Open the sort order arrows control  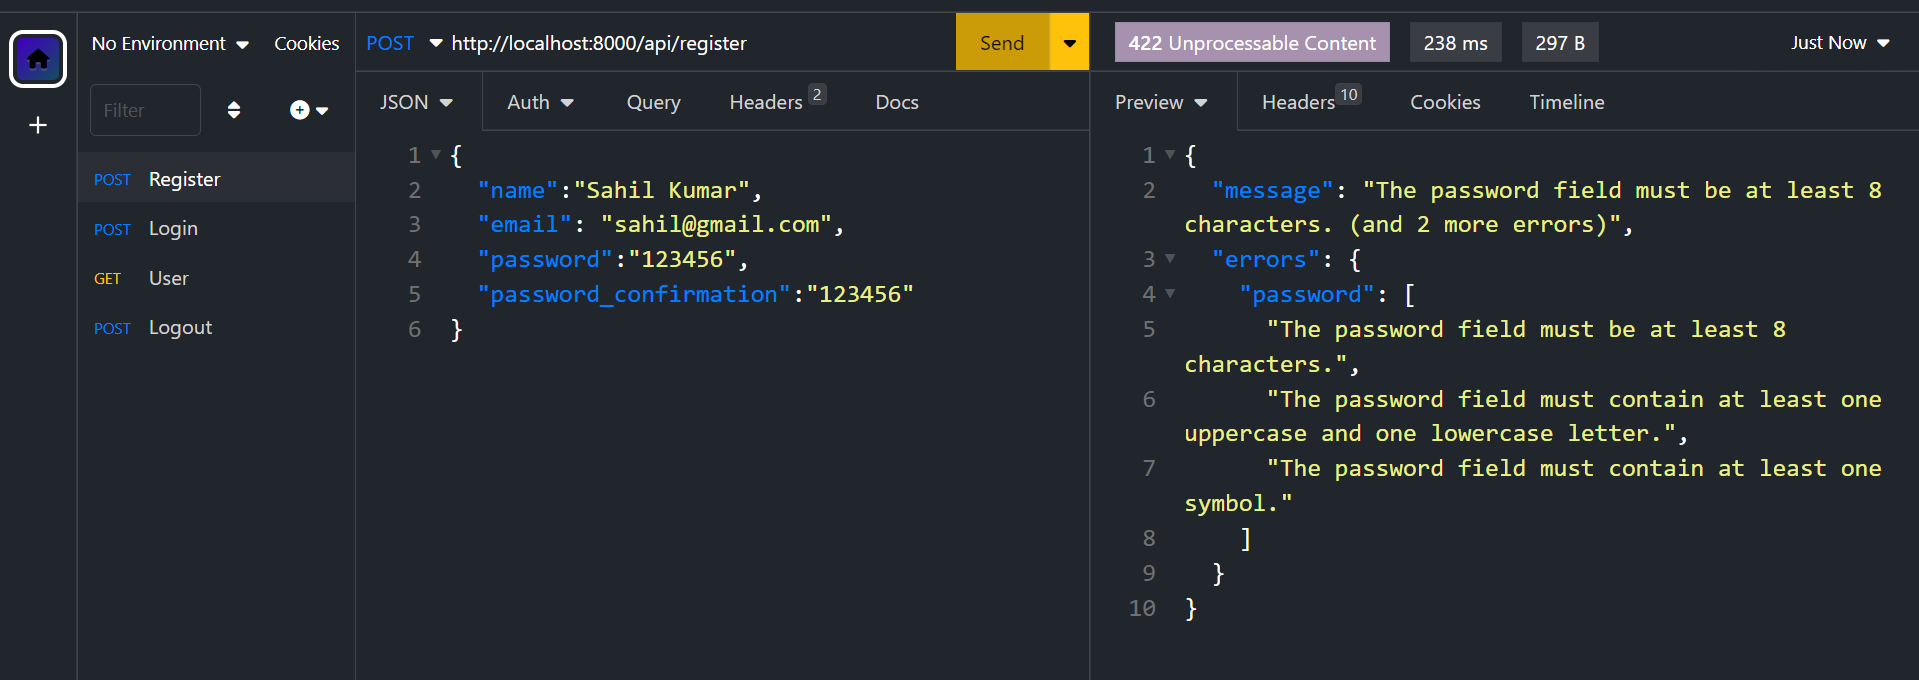(x=234, y=110)
